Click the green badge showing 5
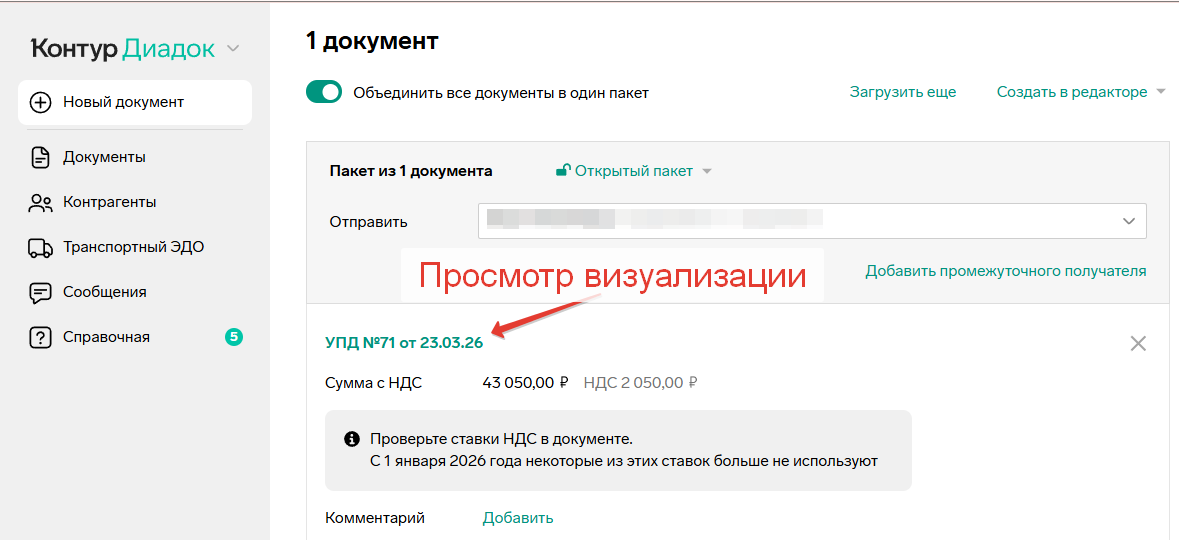 point(234,337)
